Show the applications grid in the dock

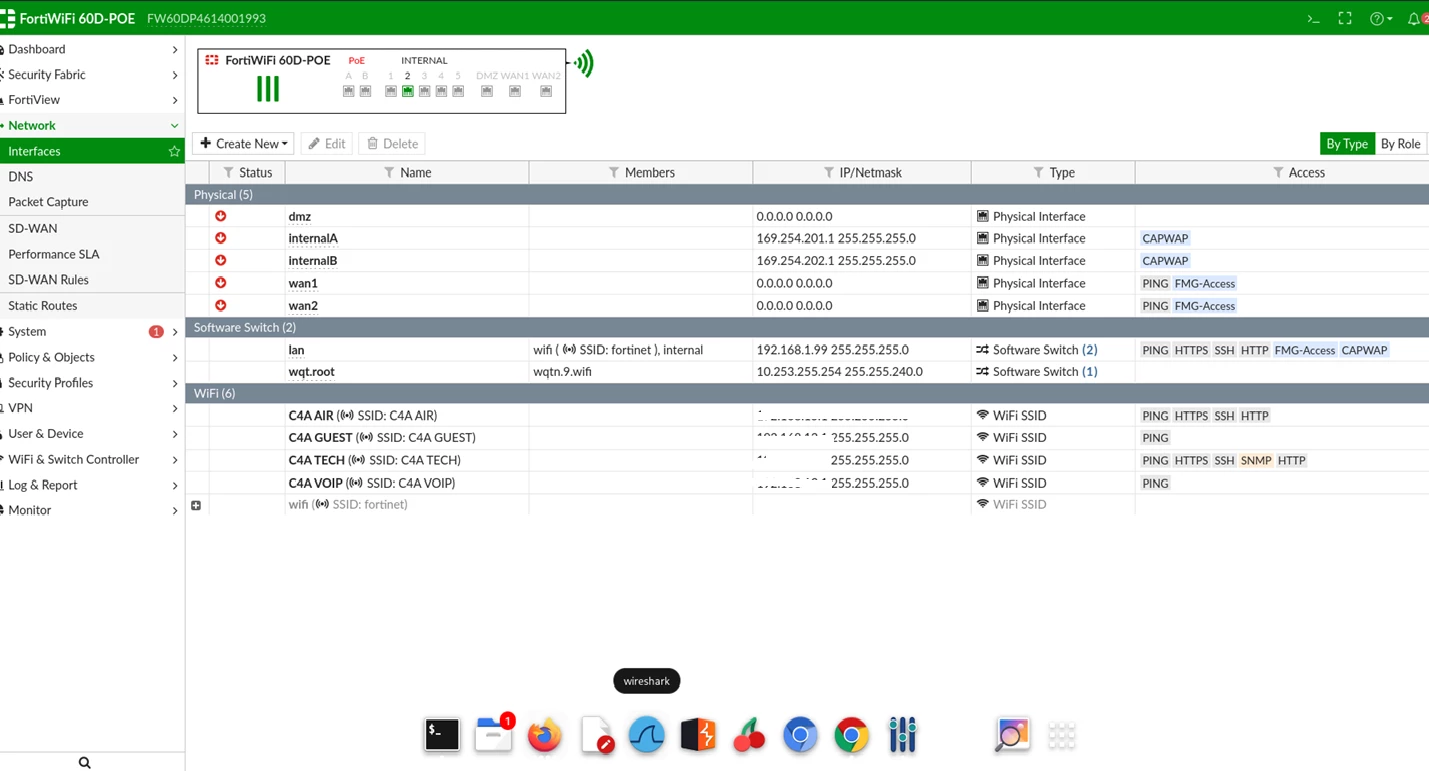pos(1062,735)
